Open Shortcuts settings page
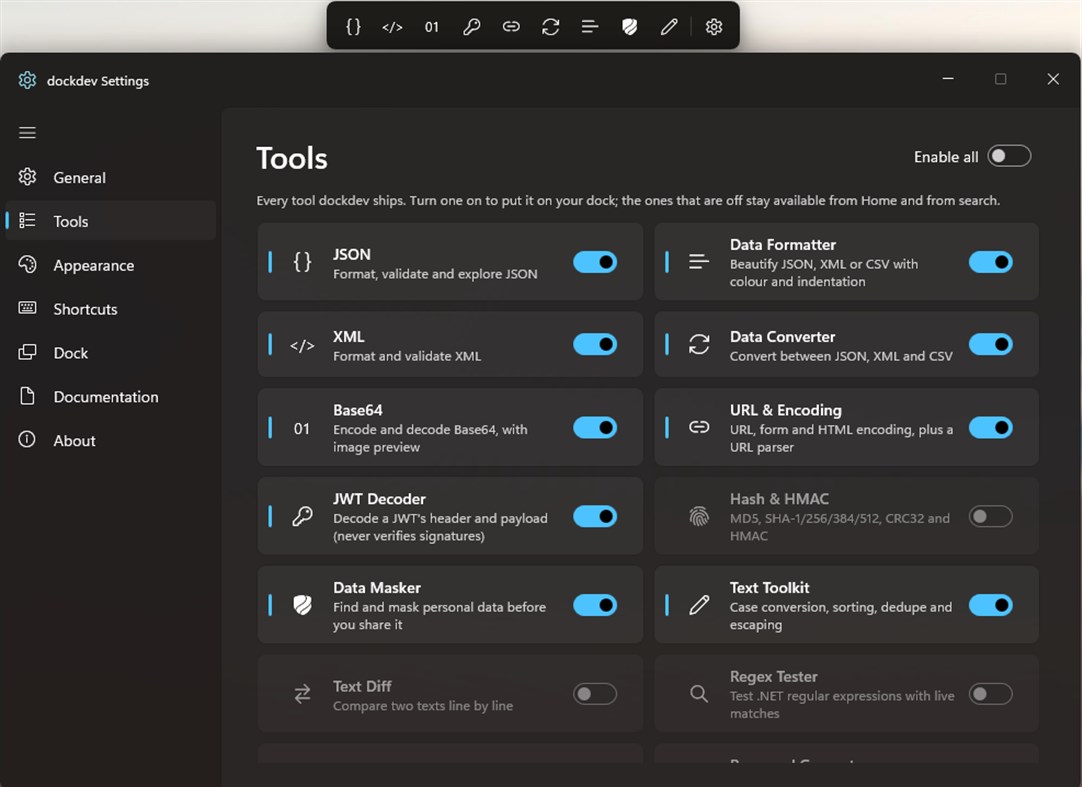The image size is (1082, 787). pyautogui.click(x=110, y=308)
